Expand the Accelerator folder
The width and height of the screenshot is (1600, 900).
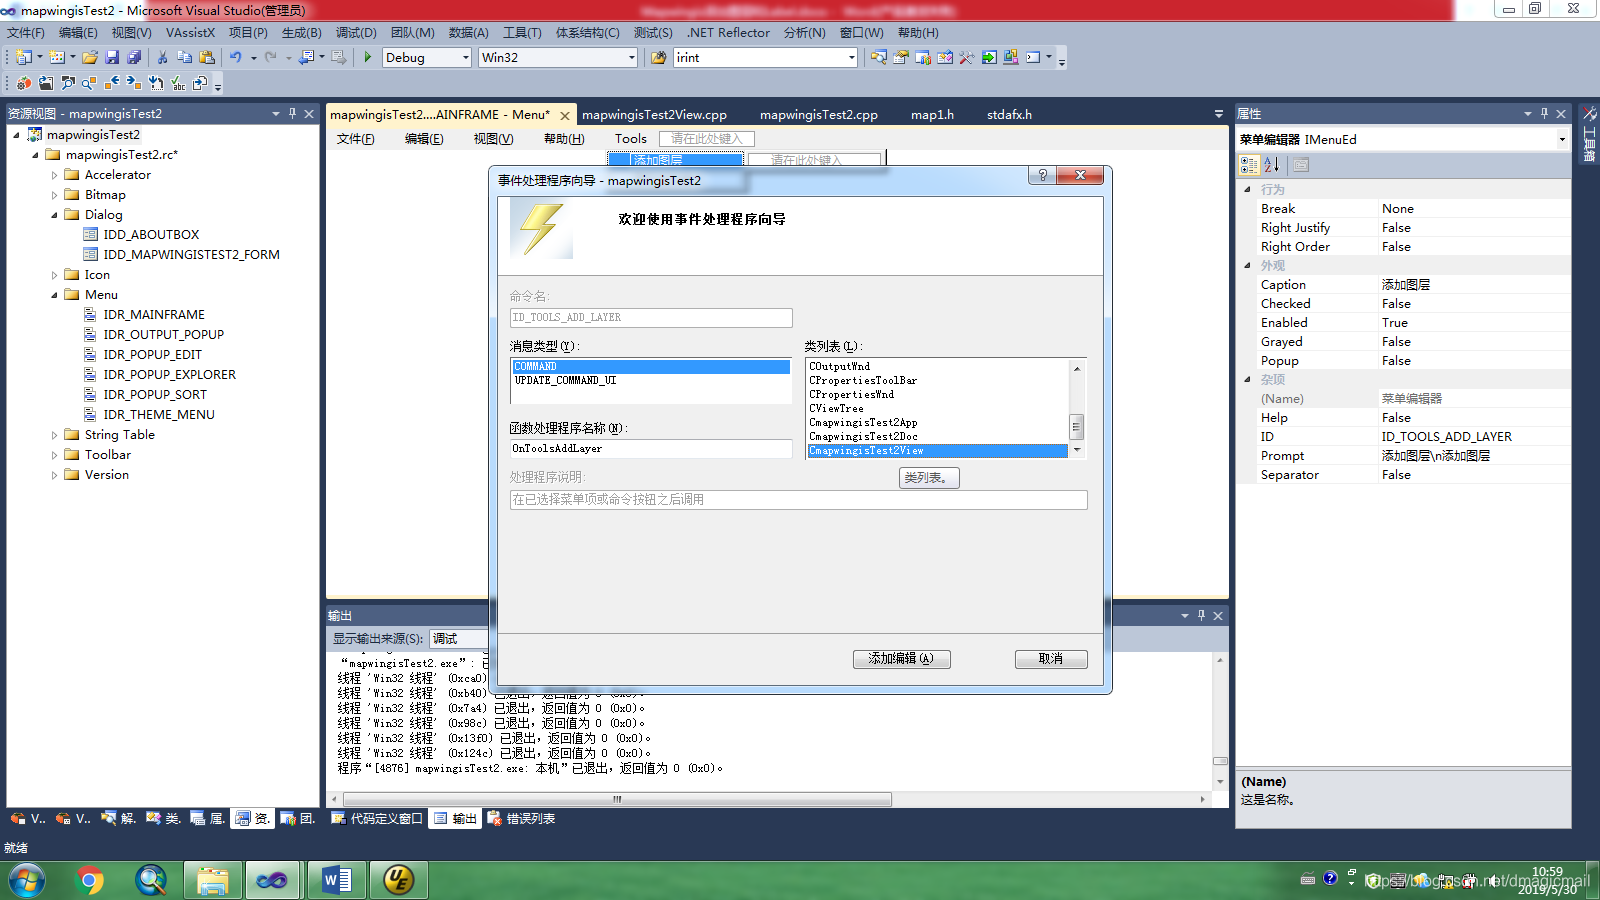(55, 175)
